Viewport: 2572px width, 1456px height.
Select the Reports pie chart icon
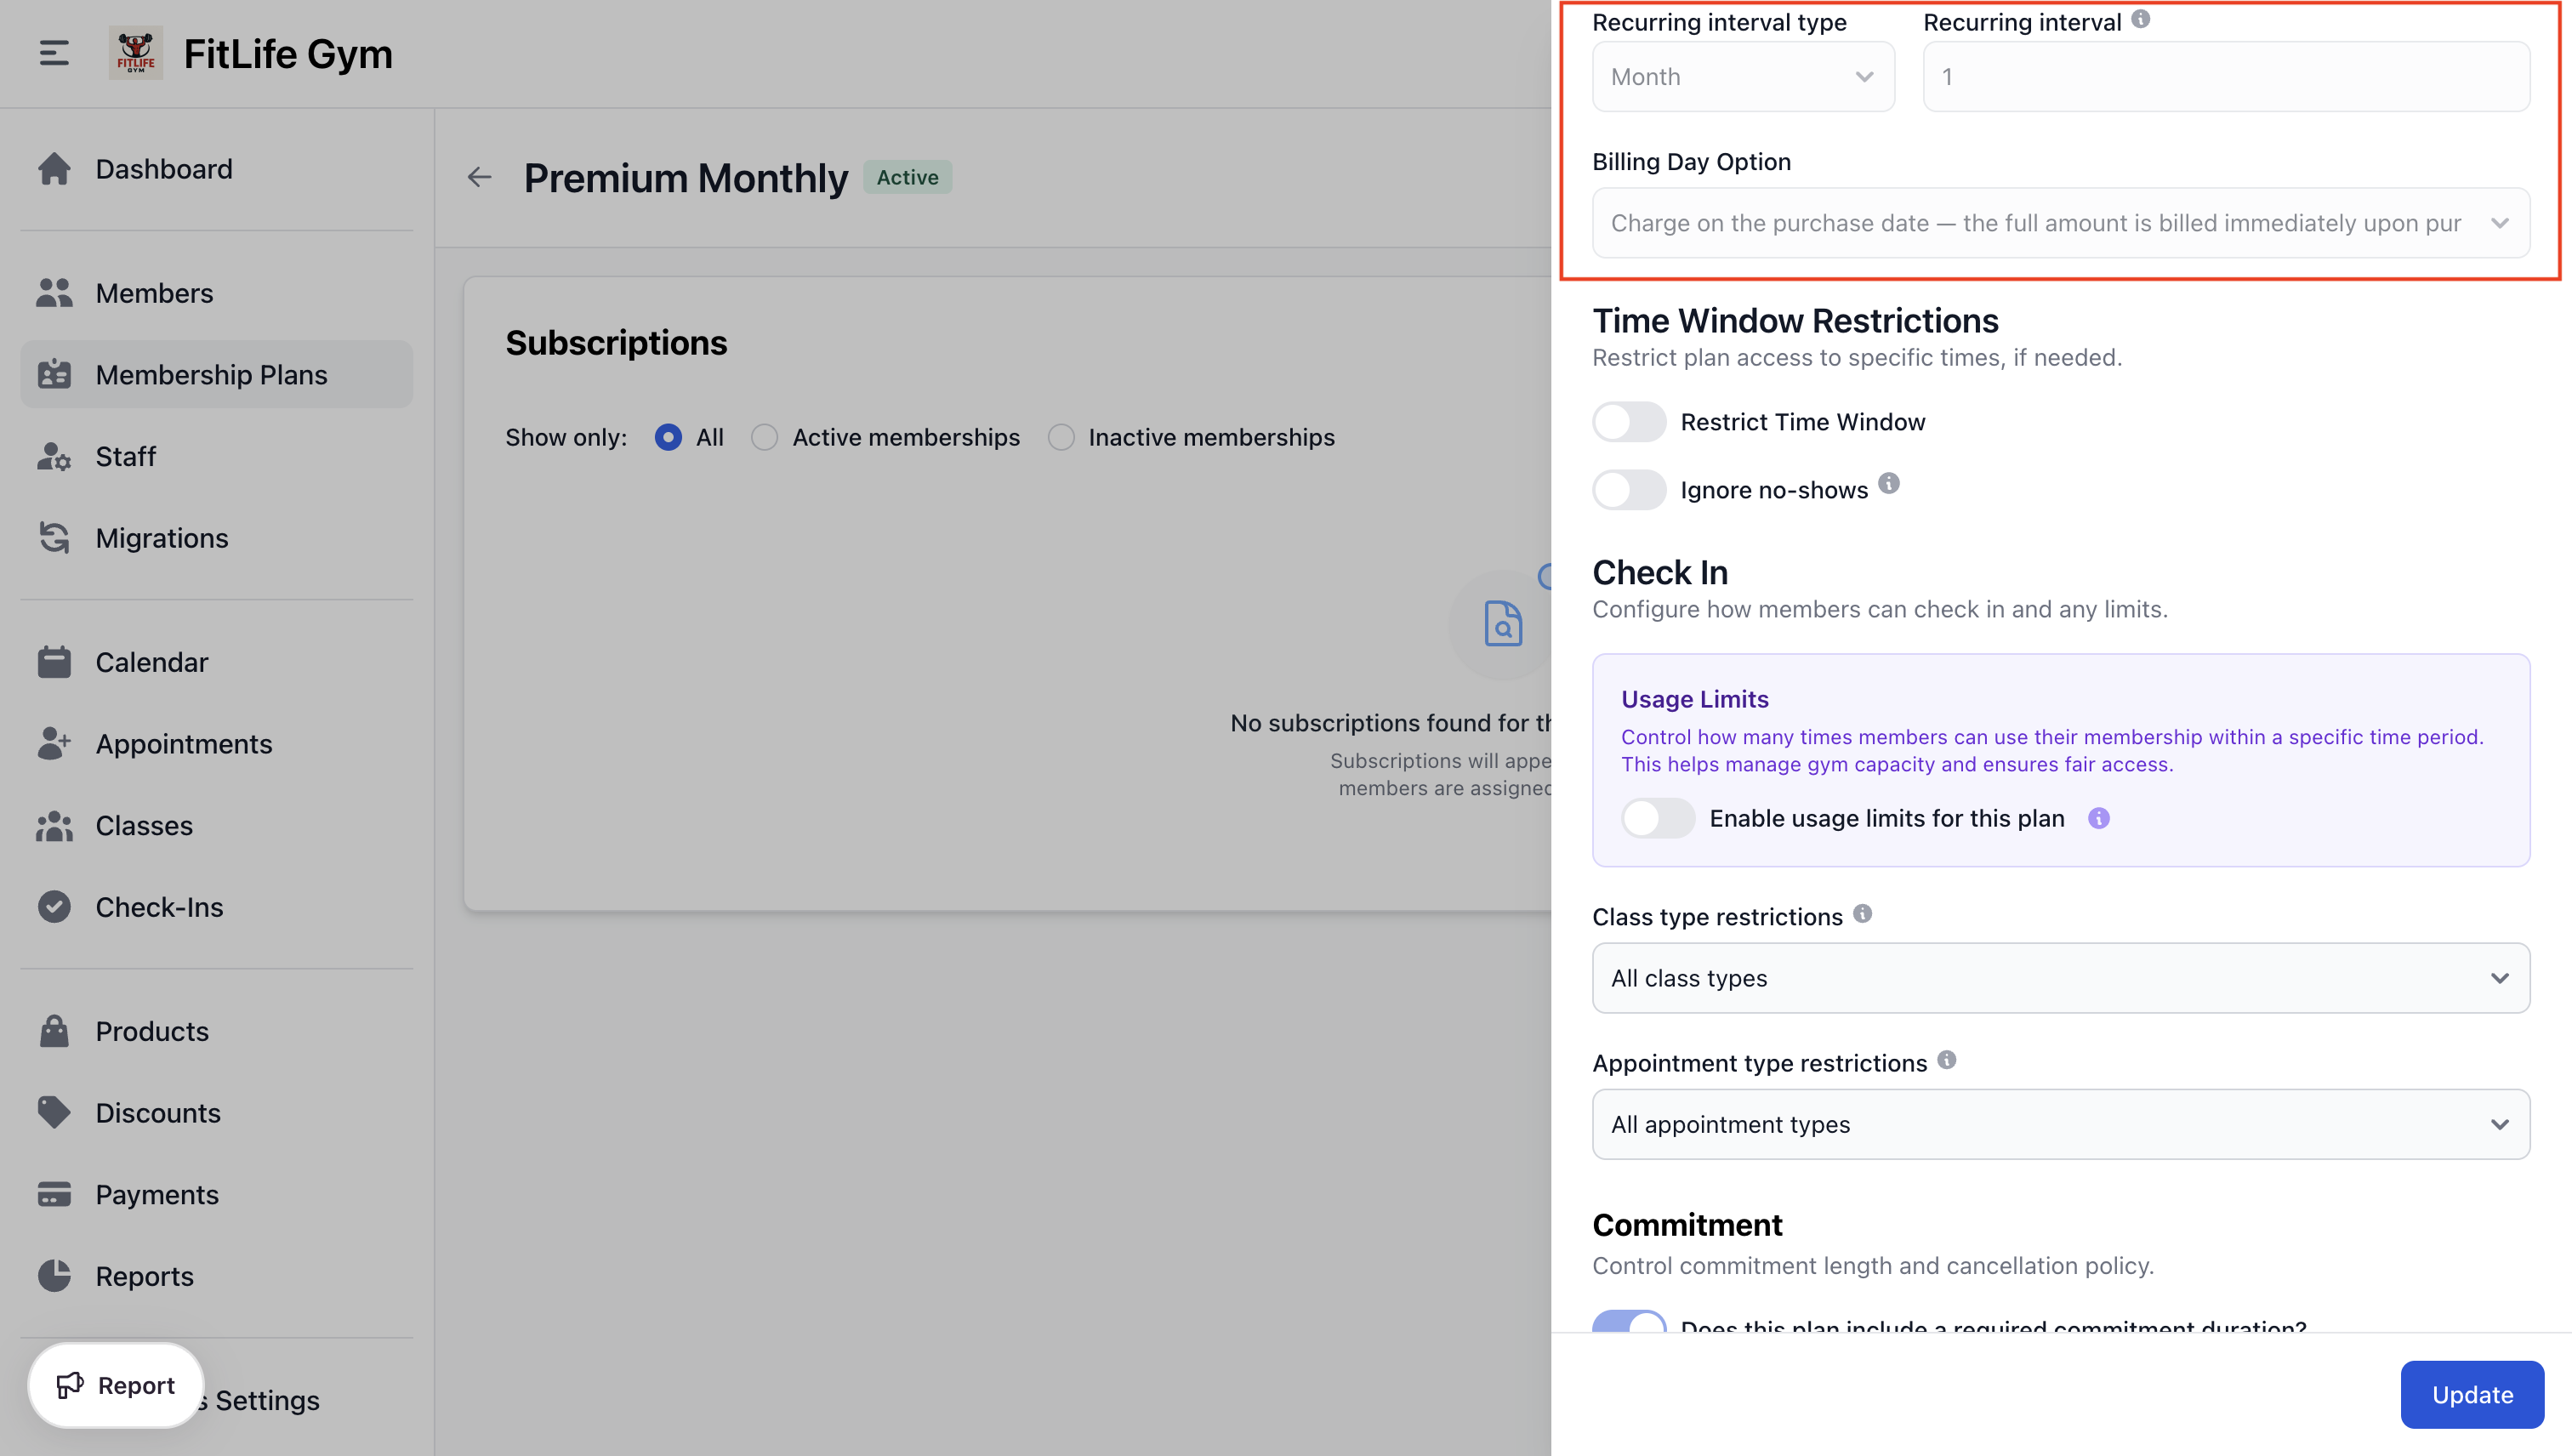[54, 1276]
